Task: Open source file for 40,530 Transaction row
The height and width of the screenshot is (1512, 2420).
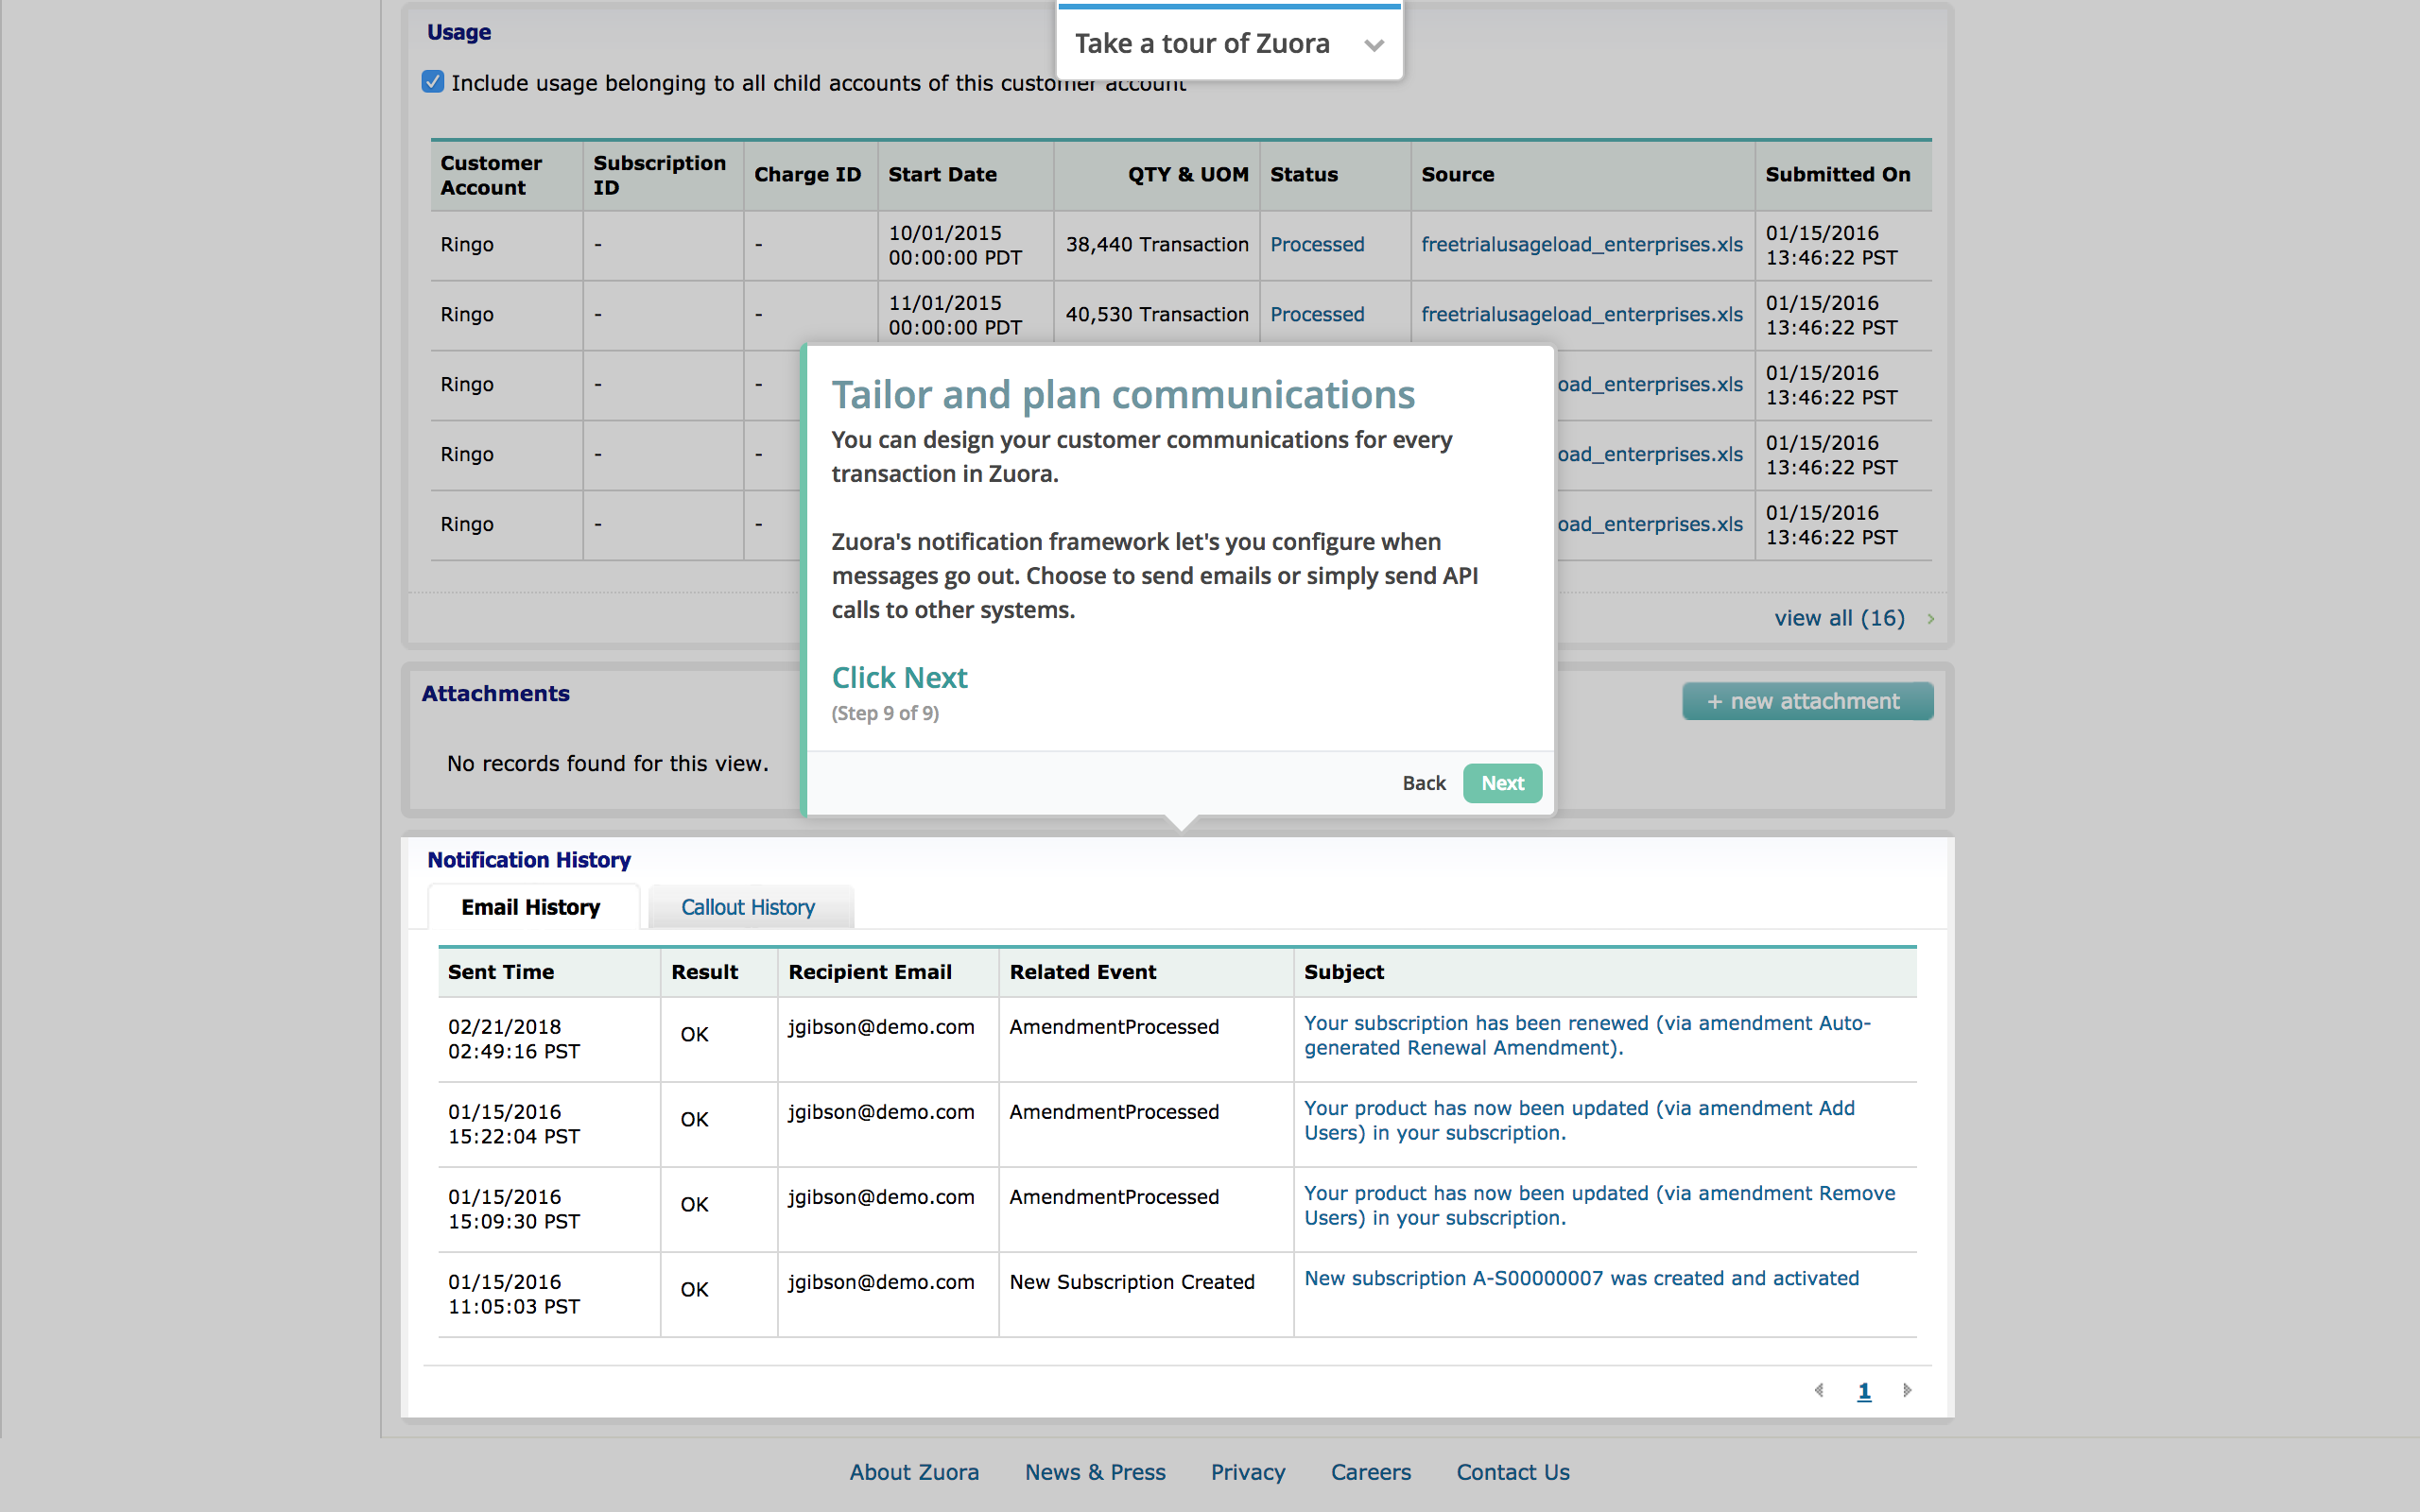Action: (1581, 315)
